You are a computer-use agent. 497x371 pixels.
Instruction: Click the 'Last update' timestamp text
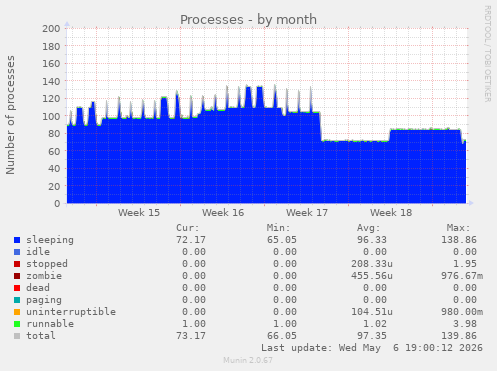[372, 348]
